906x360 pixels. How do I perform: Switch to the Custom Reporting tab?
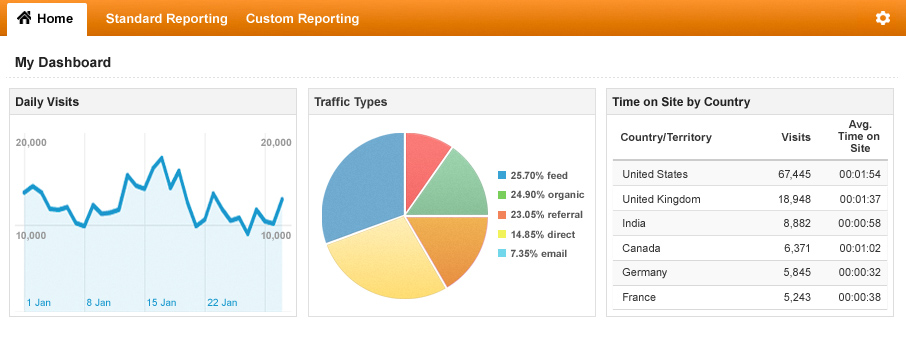[x=302, y=18]
